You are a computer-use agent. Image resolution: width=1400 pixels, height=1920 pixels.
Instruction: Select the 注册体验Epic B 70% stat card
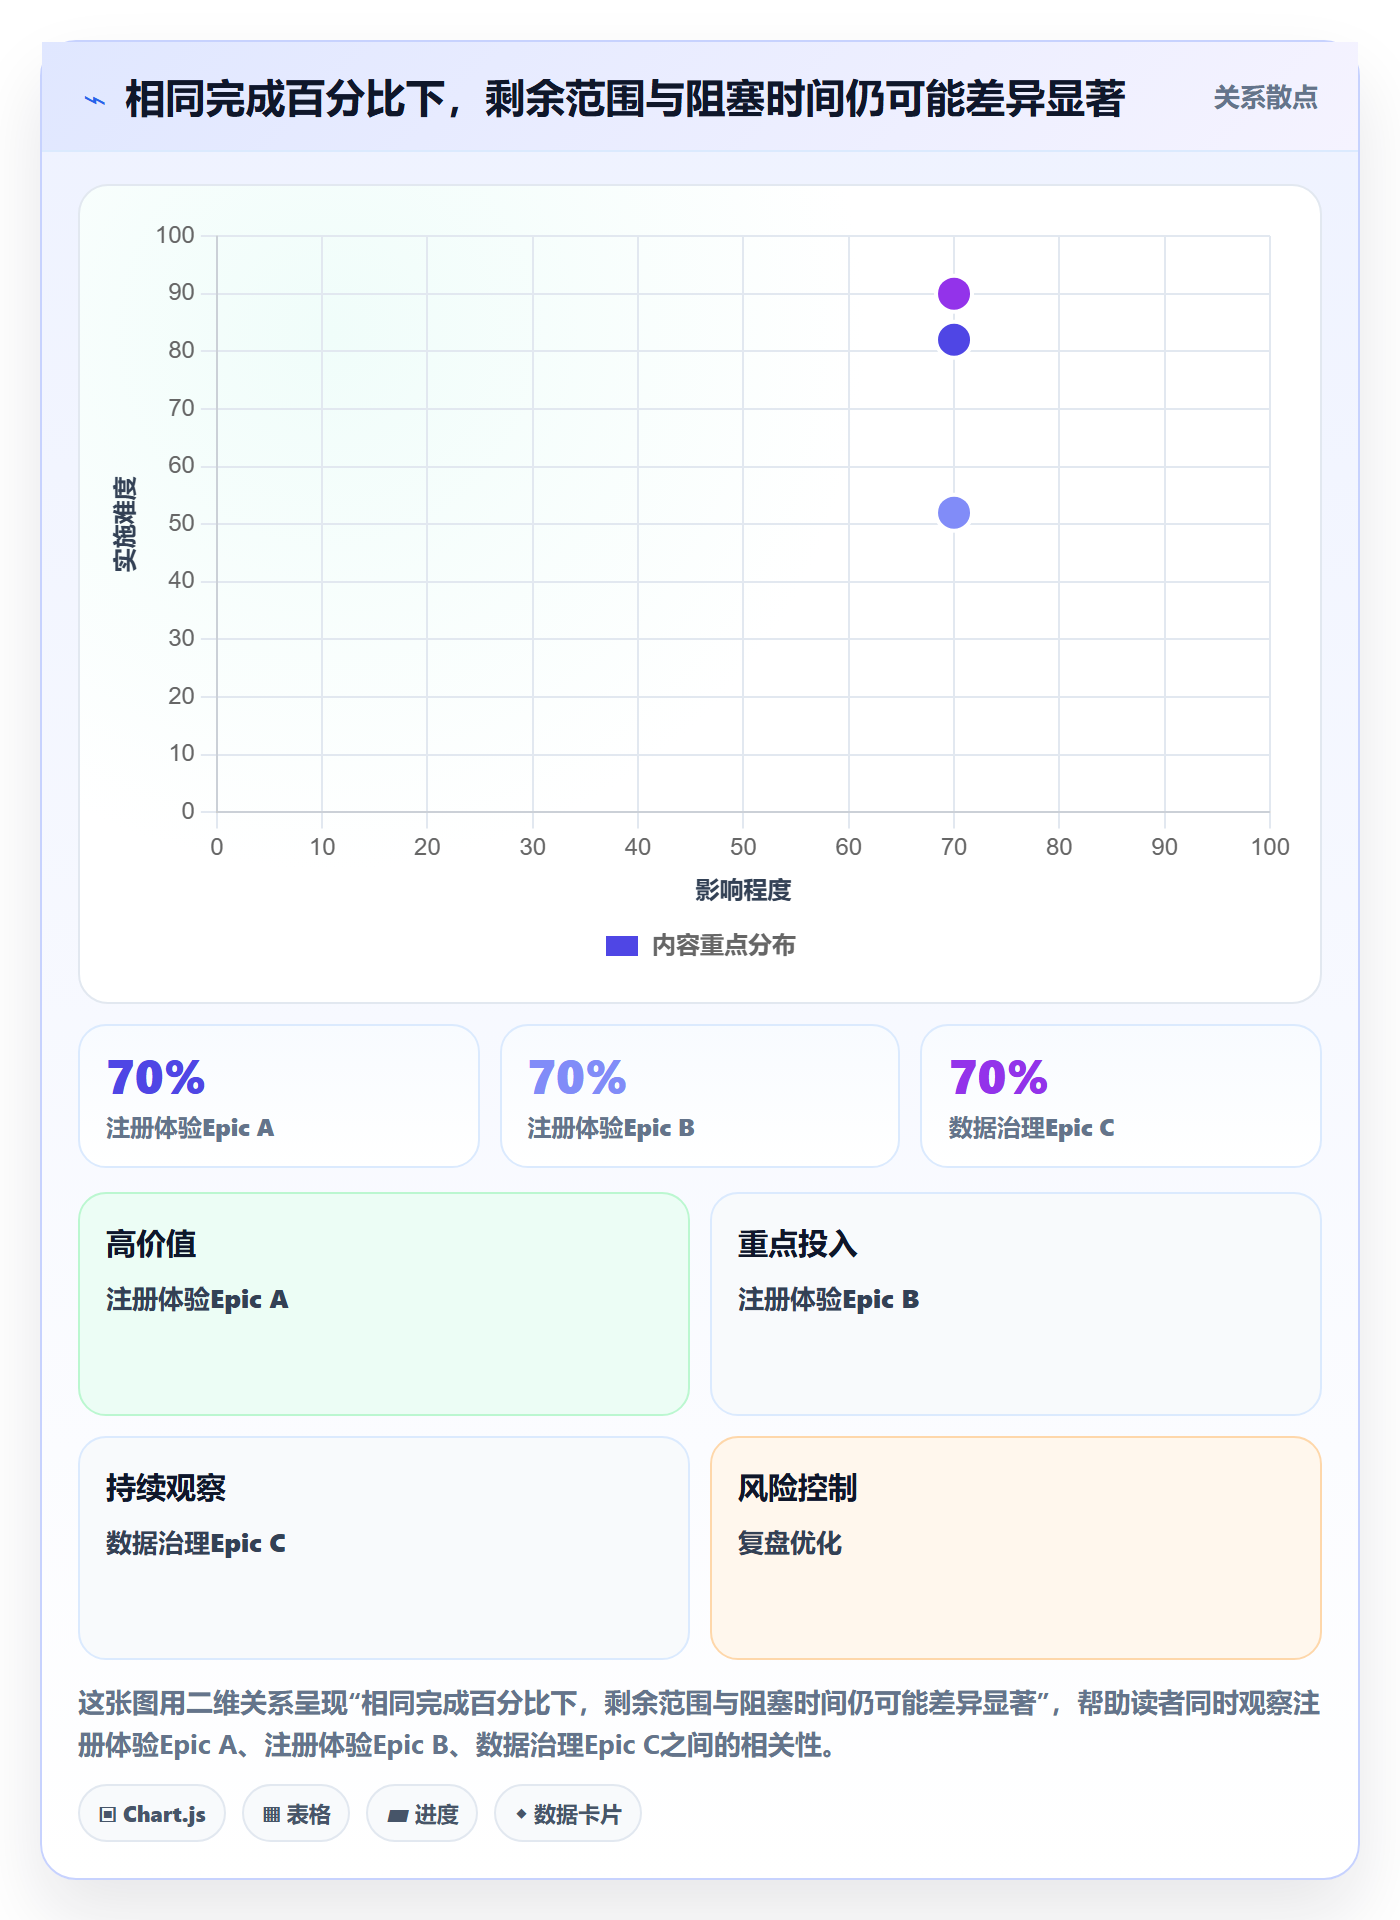pyautogui.click(x=700, y=1096)
